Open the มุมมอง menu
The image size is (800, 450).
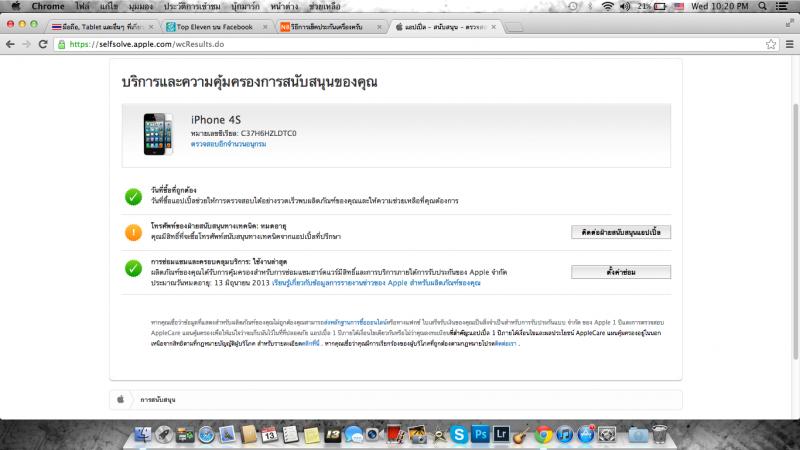[x=141, y=6]
